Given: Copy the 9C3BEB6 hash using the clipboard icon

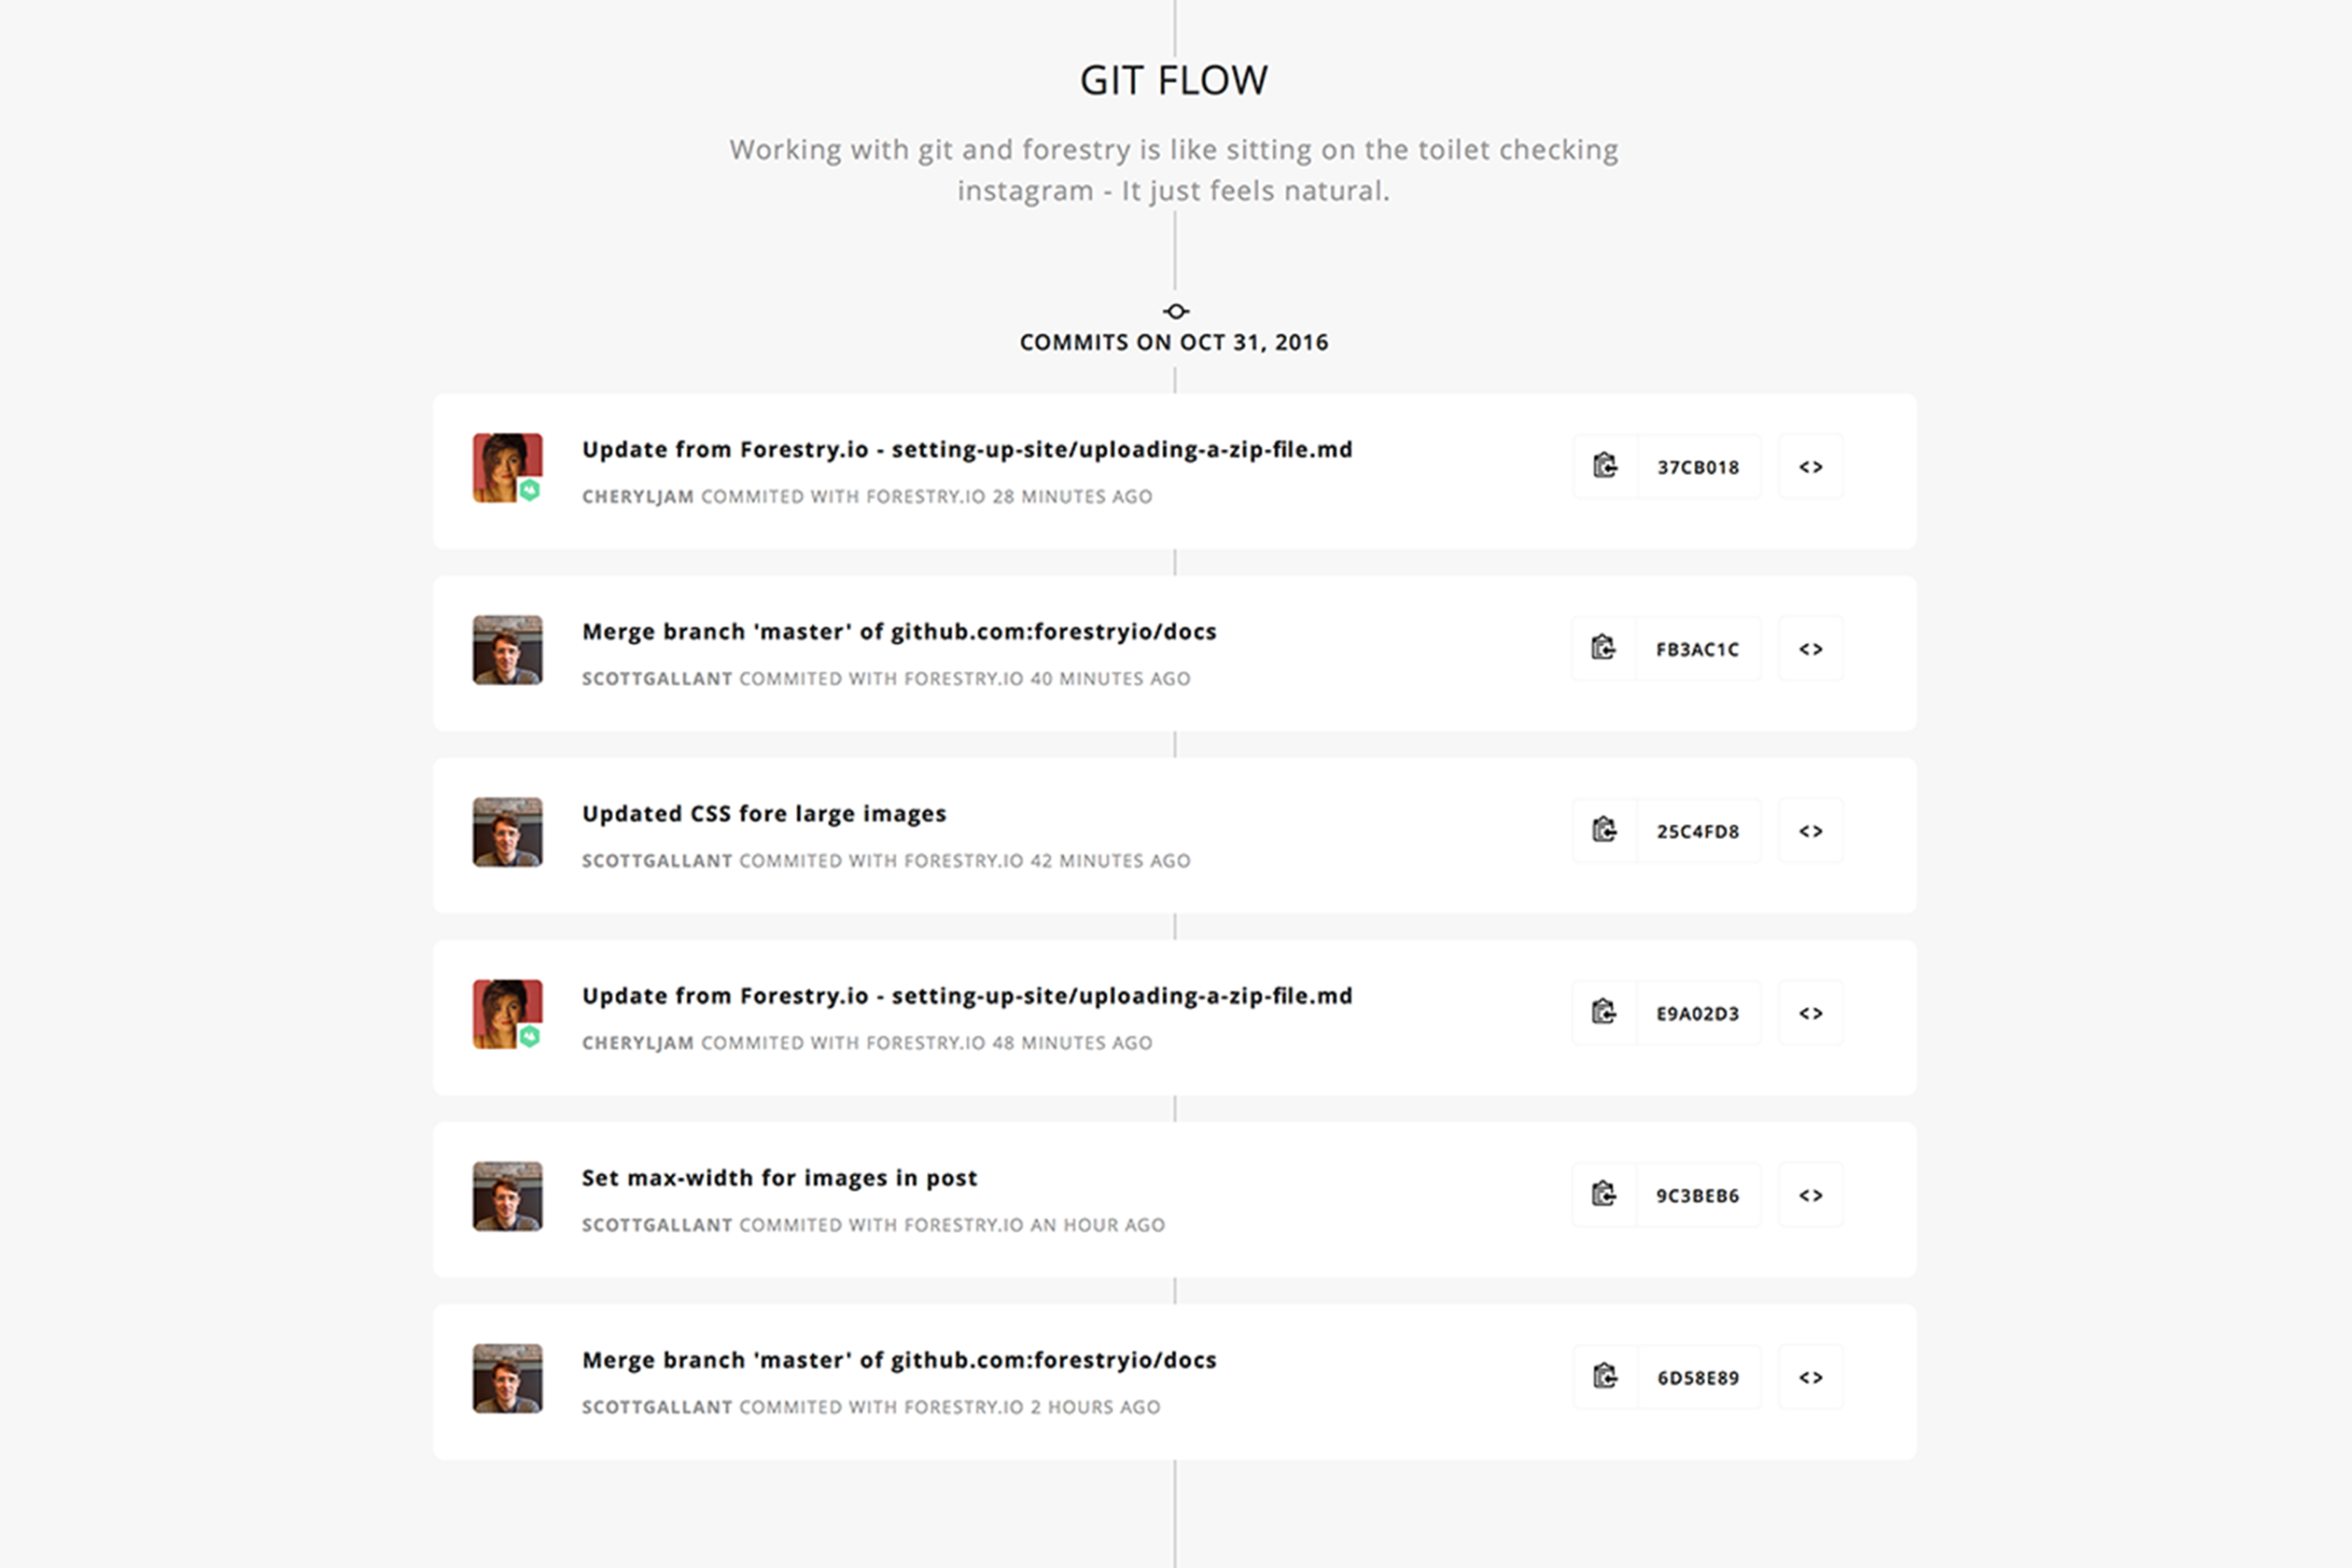Looking at the screenshot, I should click(1605, 1195).
